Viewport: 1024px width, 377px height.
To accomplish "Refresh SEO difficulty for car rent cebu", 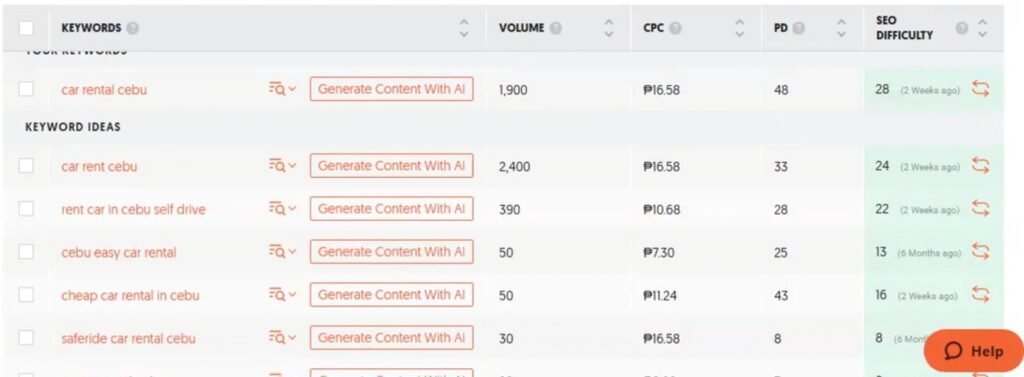I will coord(980,166).
